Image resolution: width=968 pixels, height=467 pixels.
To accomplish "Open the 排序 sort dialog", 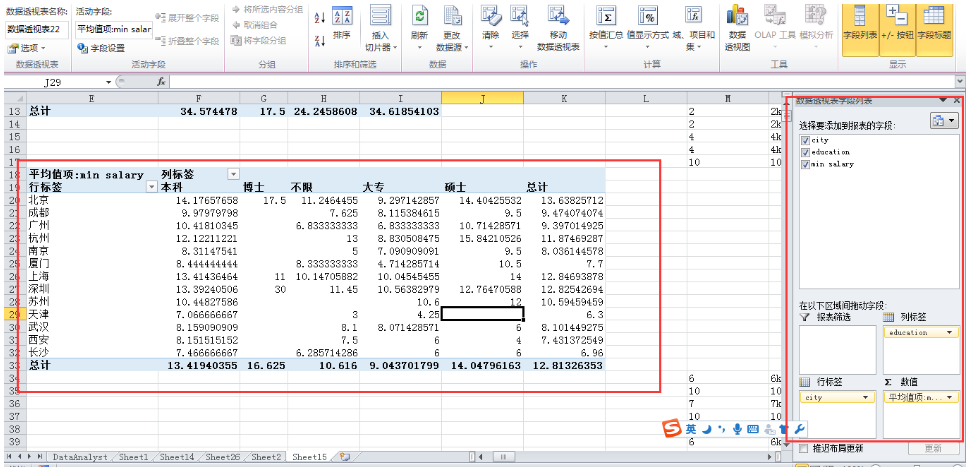I will pos(341,23).
